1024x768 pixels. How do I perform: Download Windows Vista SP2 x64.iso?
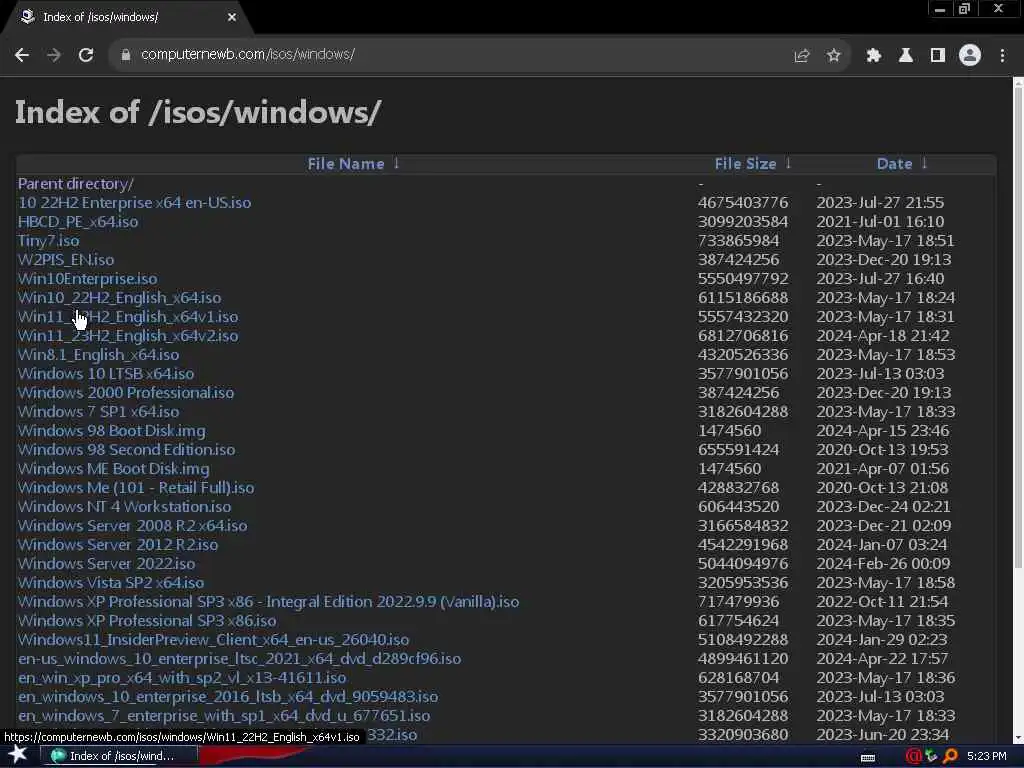[x=111, y=583]
